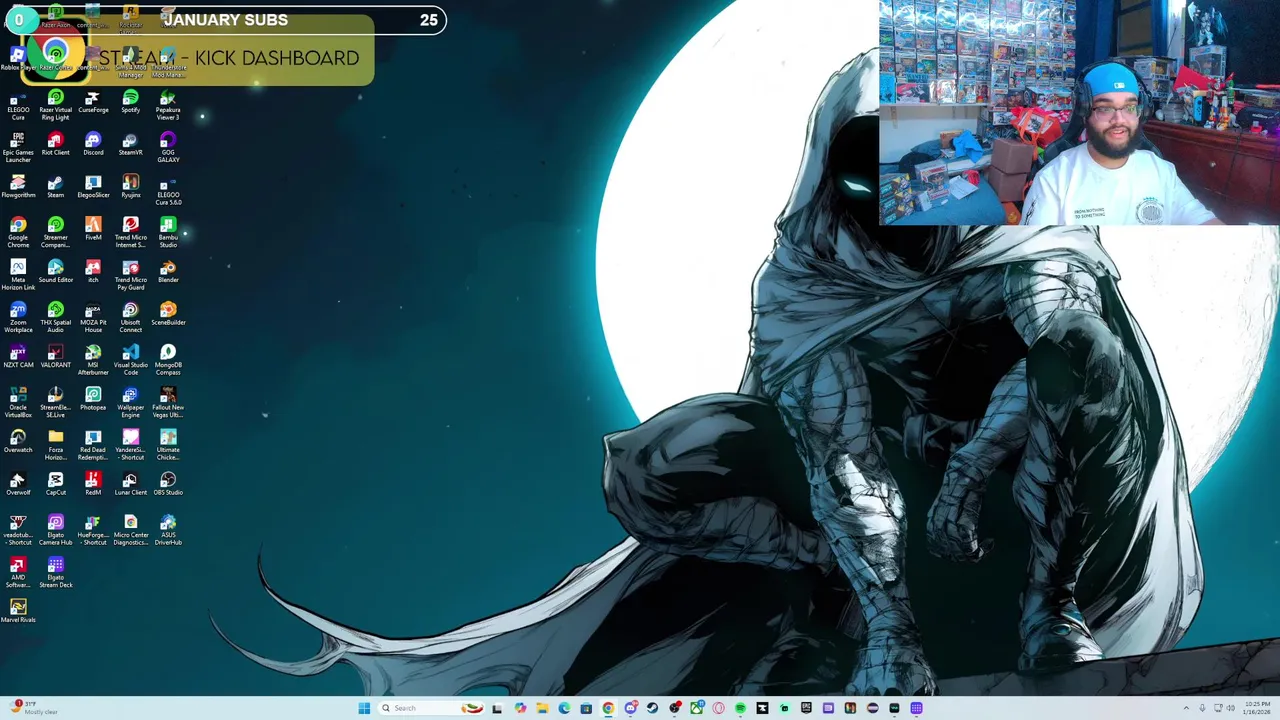Open Streamer Companion desktop icon
Image resolution: width=1280 pixels, height=720 pixels.
click(x=55, y=232)
